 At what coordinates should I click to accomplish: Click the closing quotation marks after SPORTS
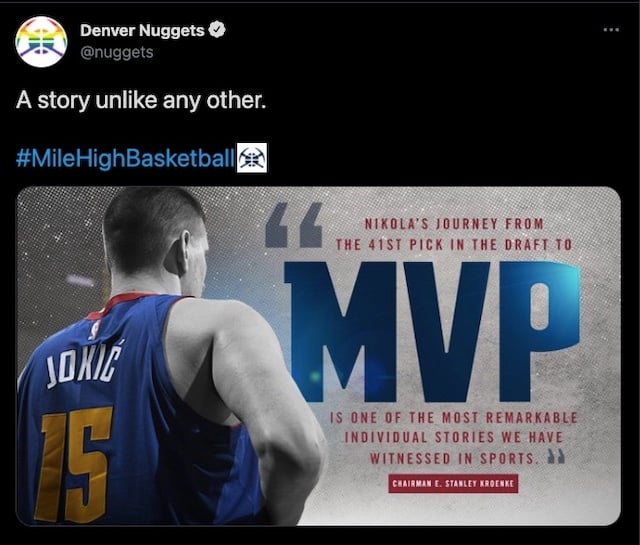tap(556, 457)
